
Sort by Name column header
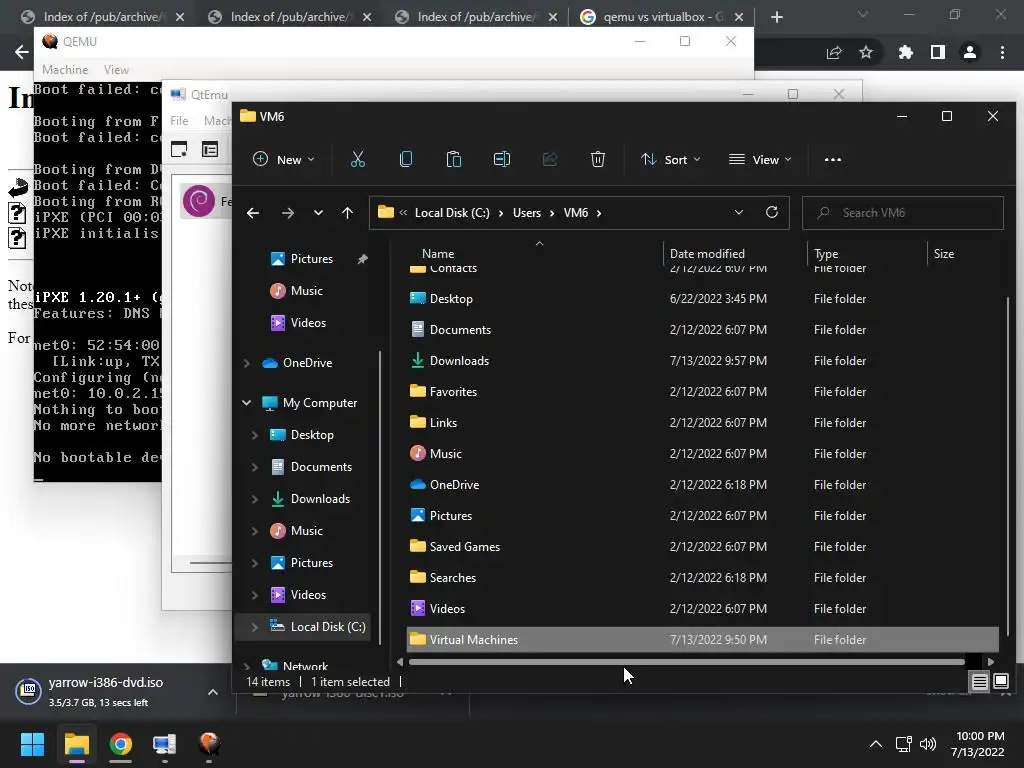click(x=438, y=253)
